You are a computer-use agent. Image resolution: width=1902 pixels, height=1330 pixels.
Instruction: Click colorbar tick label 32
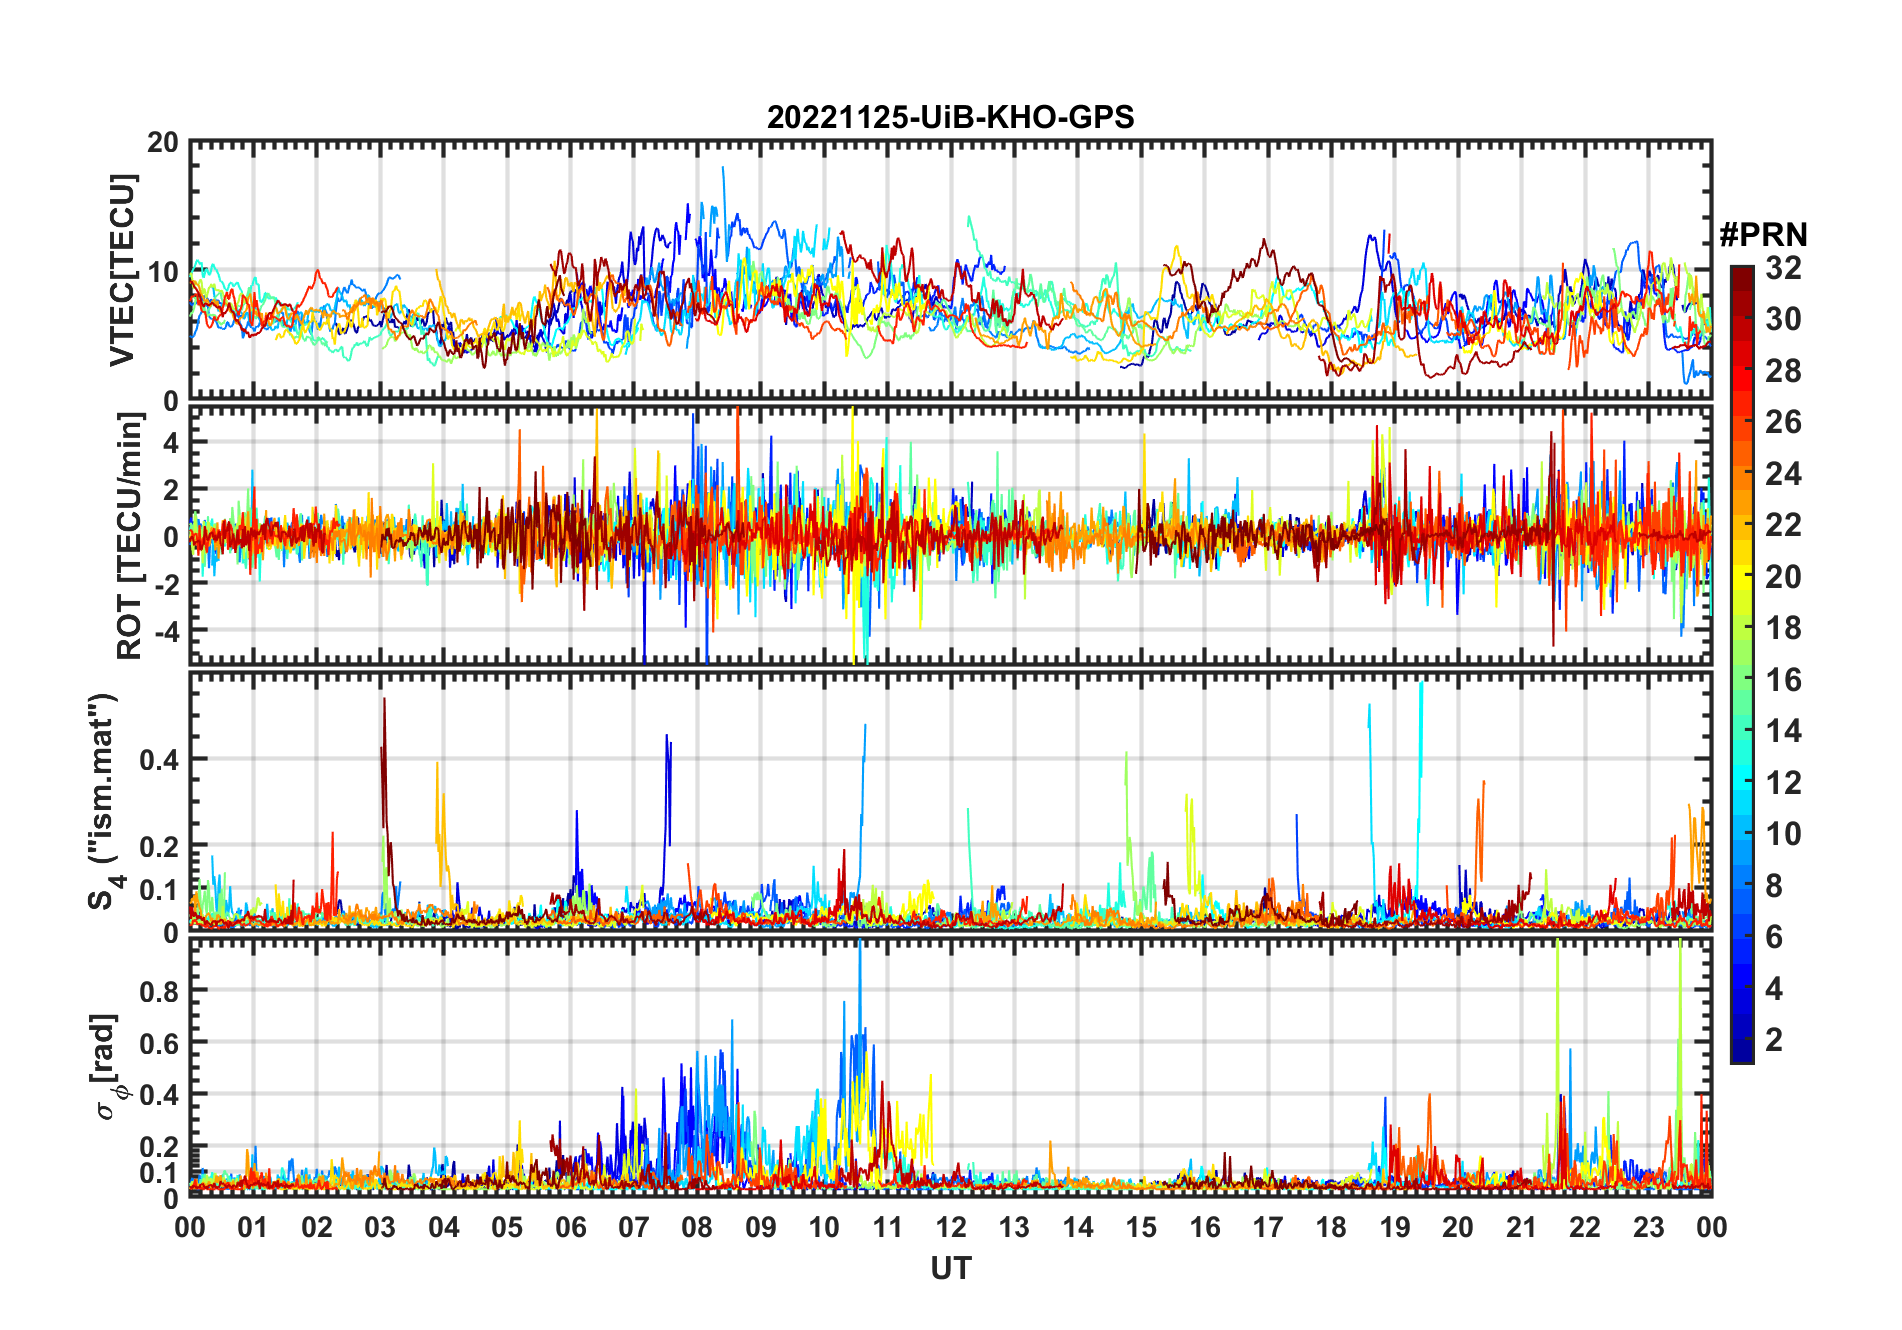pos(1783,268)
